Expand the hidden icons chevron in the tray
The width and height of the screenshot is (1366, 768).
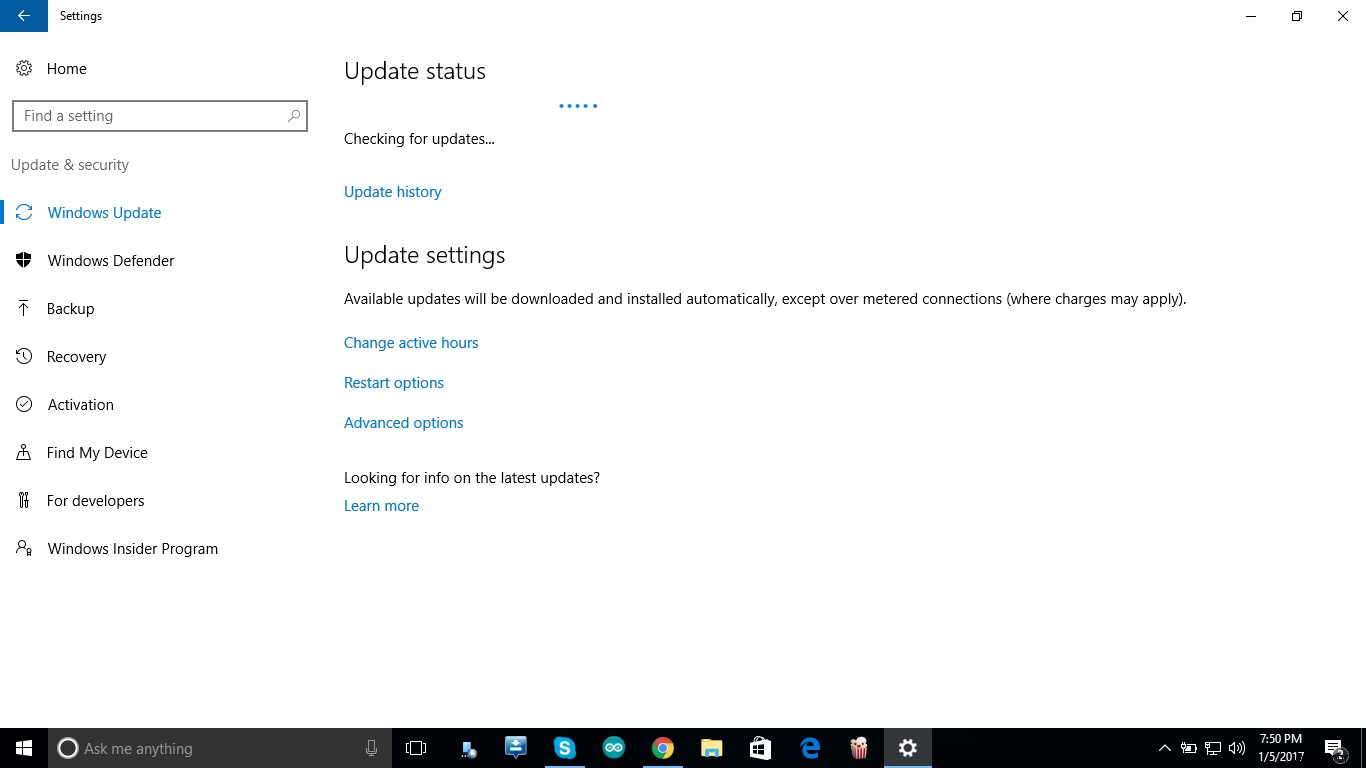[x=1164, y=748]
